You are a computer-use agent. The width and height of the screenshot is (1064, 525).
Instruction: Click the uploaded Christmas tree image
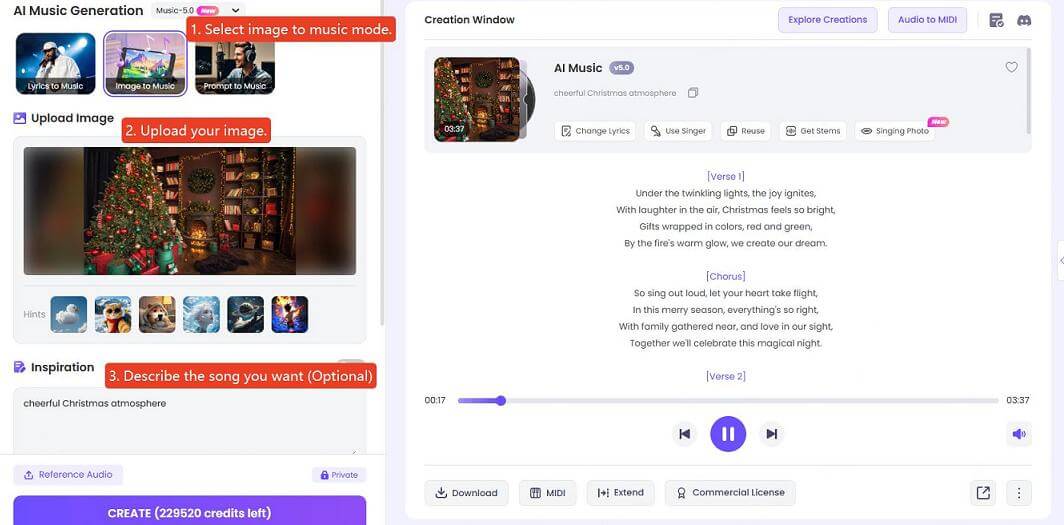pyautogui.click(x=189, y=211)
